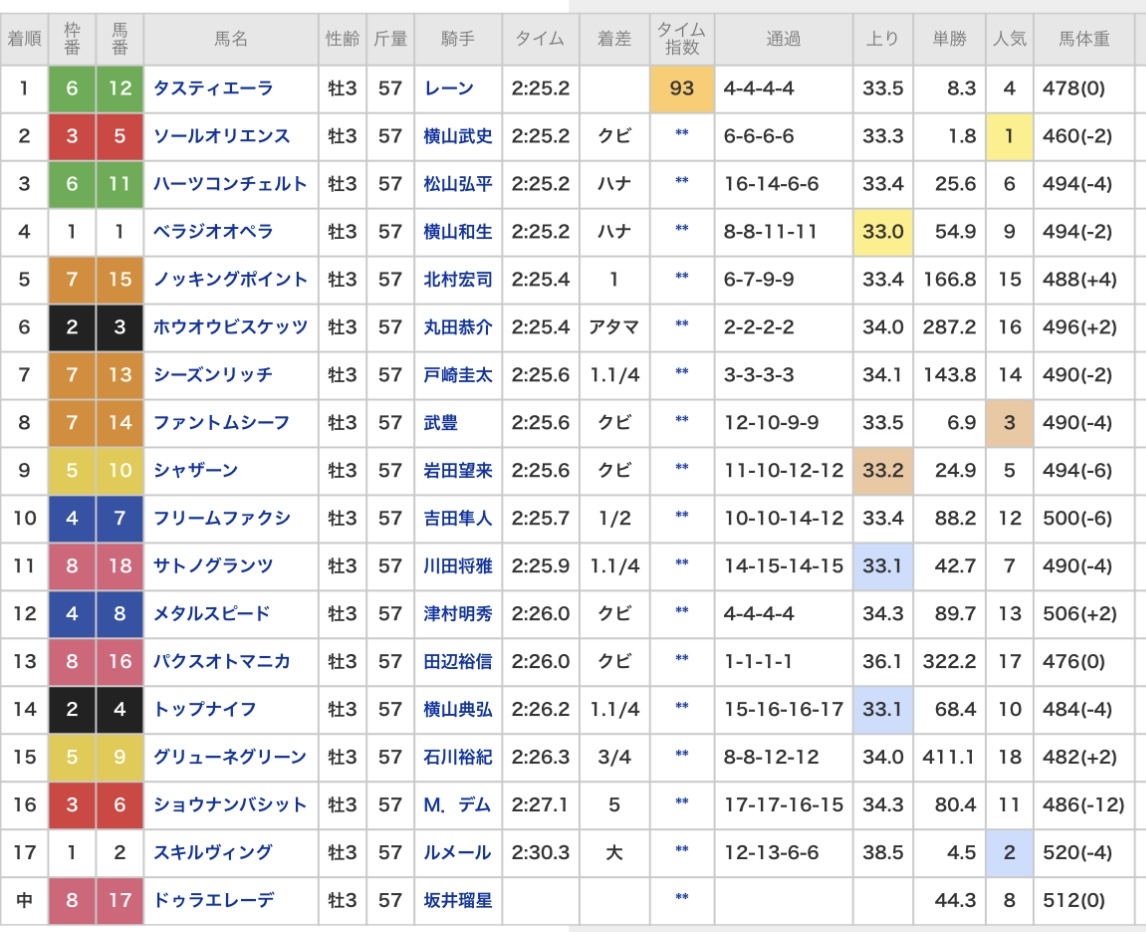The image size is (1146, 932).
Task: Open horse page for ノッキングポイント
Action: coord(230,279)
